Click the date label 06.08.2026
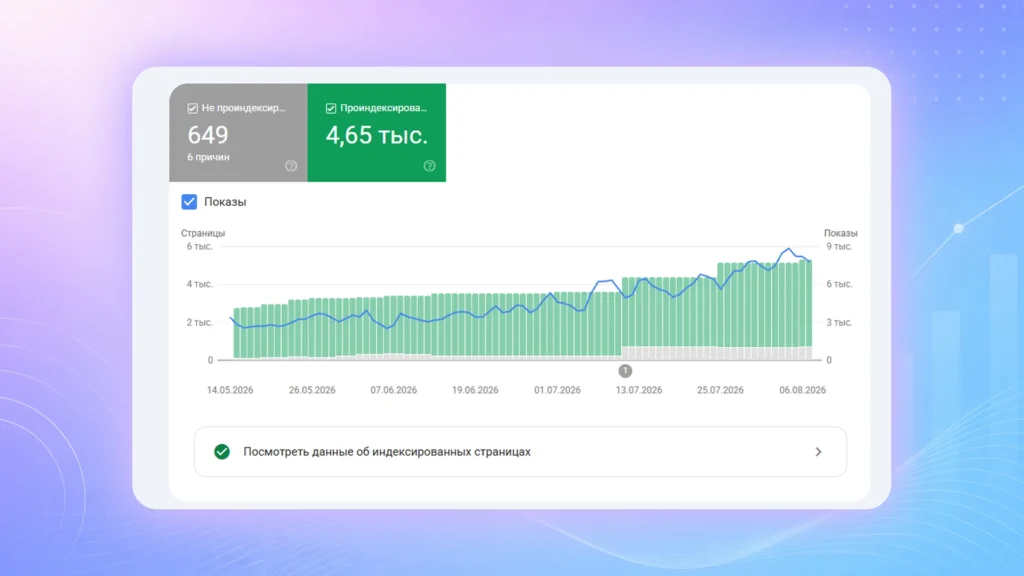The image size is (1024, 576). tap(803, 390)
